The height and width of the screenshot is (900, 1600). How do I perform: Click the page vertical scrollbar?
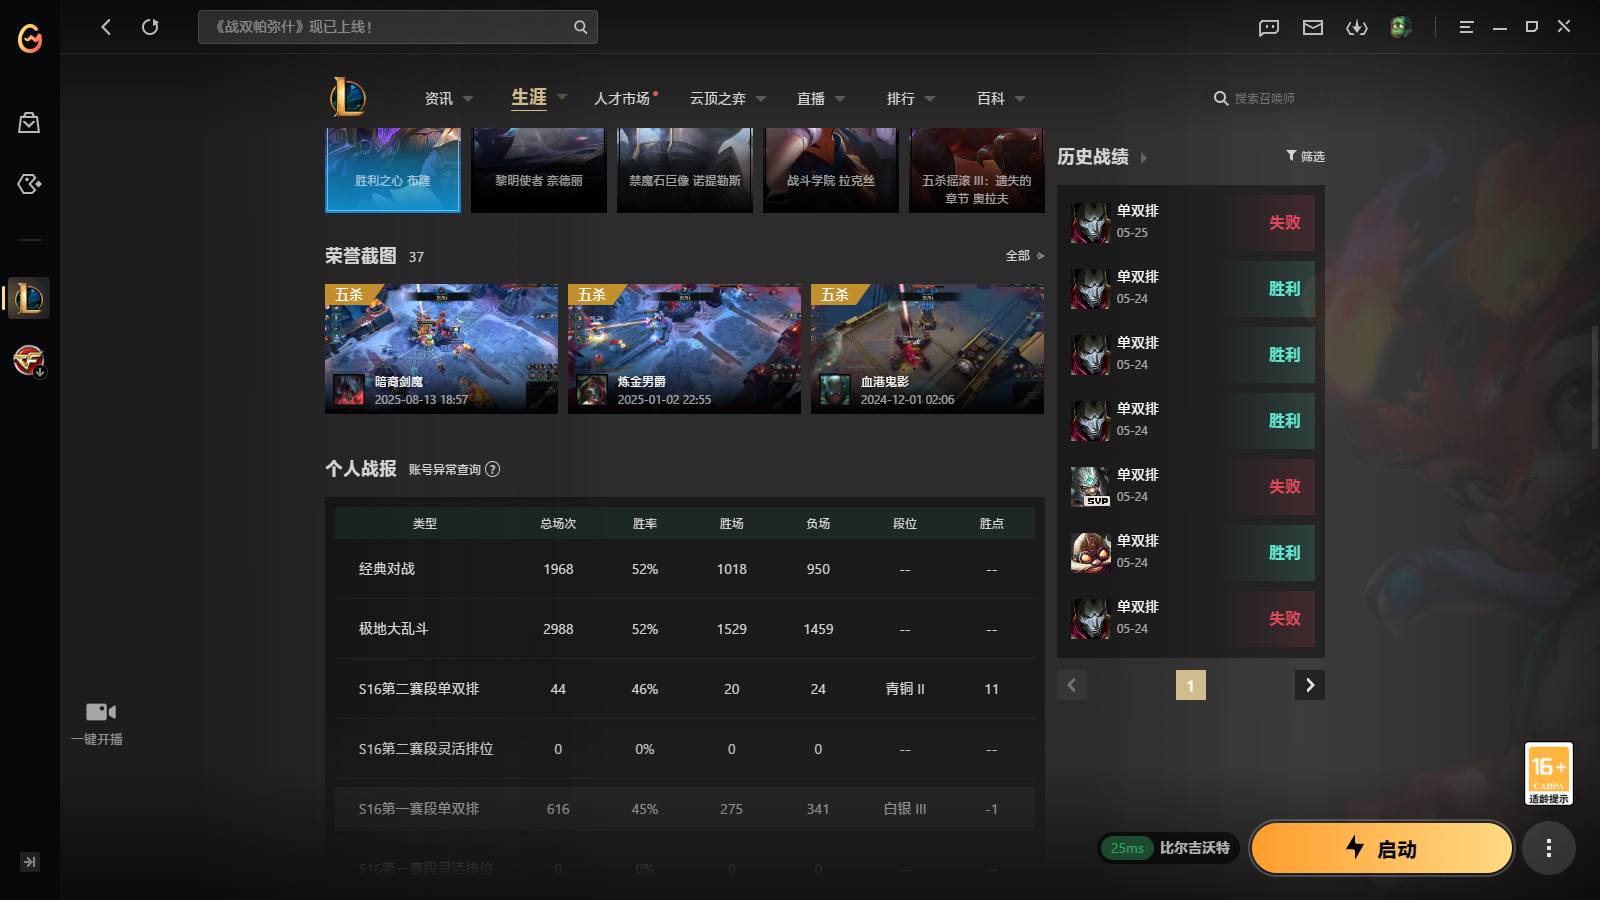click(x=1594, y=388)
